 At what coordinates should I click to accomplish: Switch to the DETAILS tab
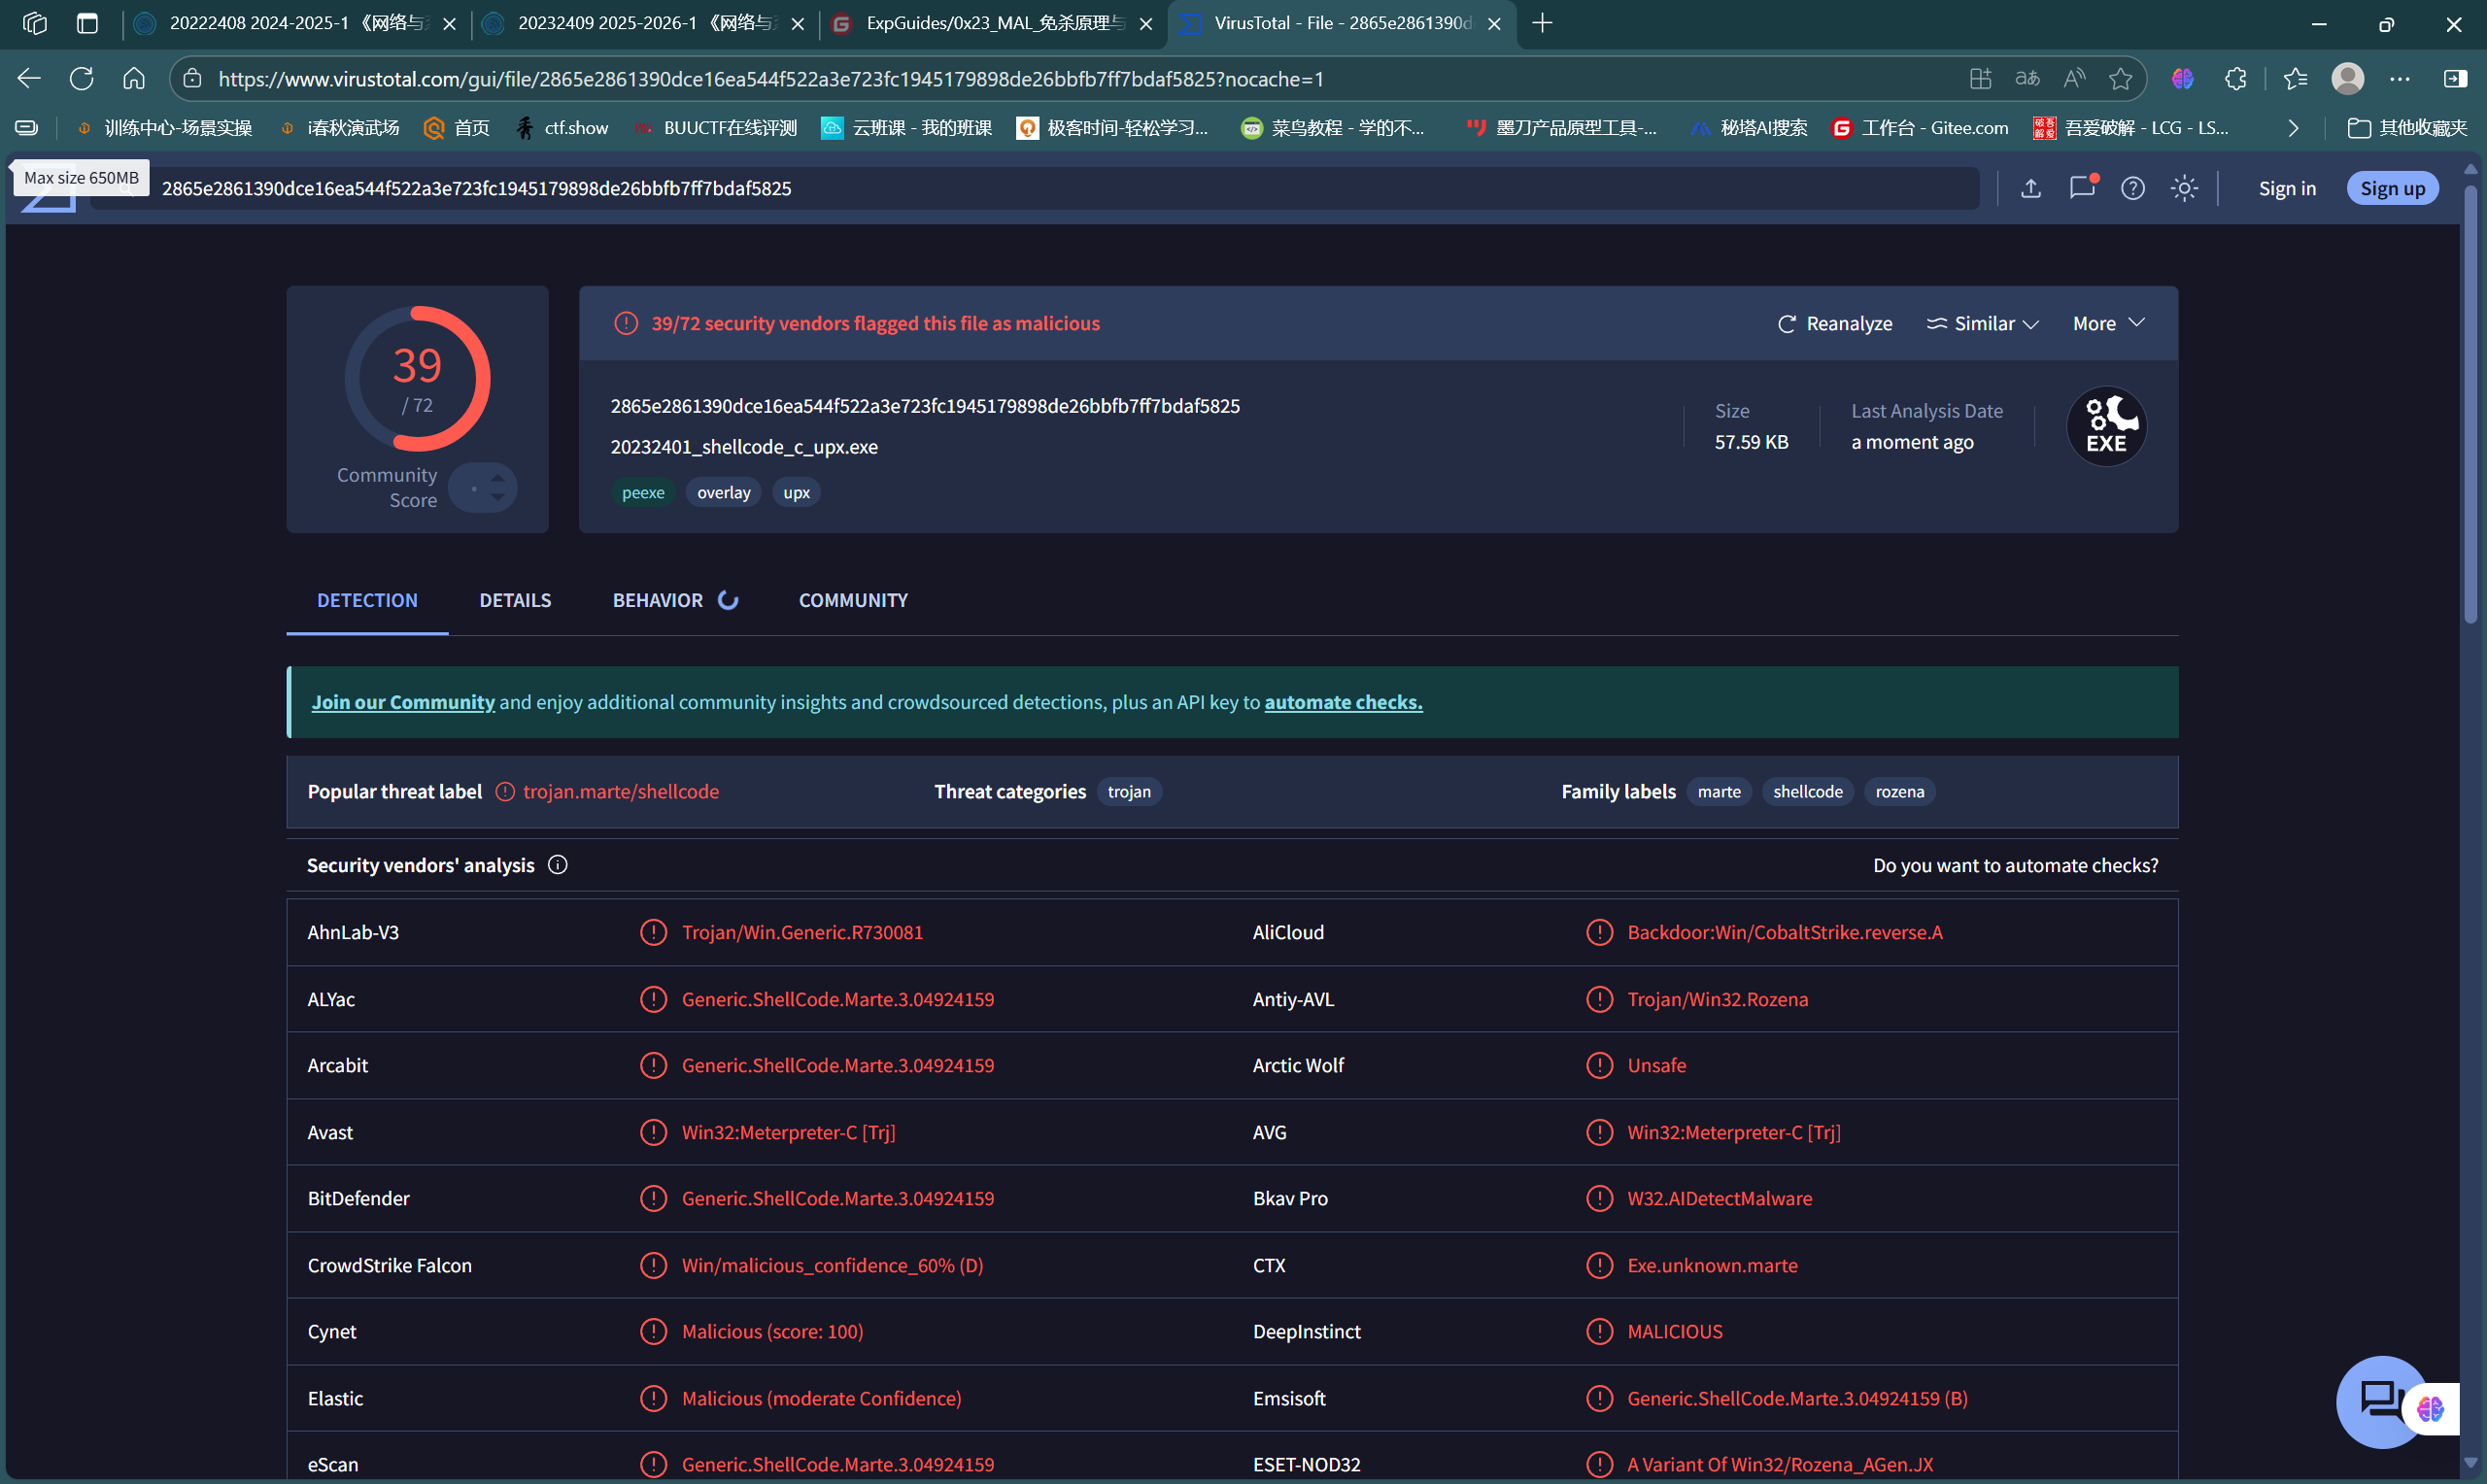pos(515,600)
